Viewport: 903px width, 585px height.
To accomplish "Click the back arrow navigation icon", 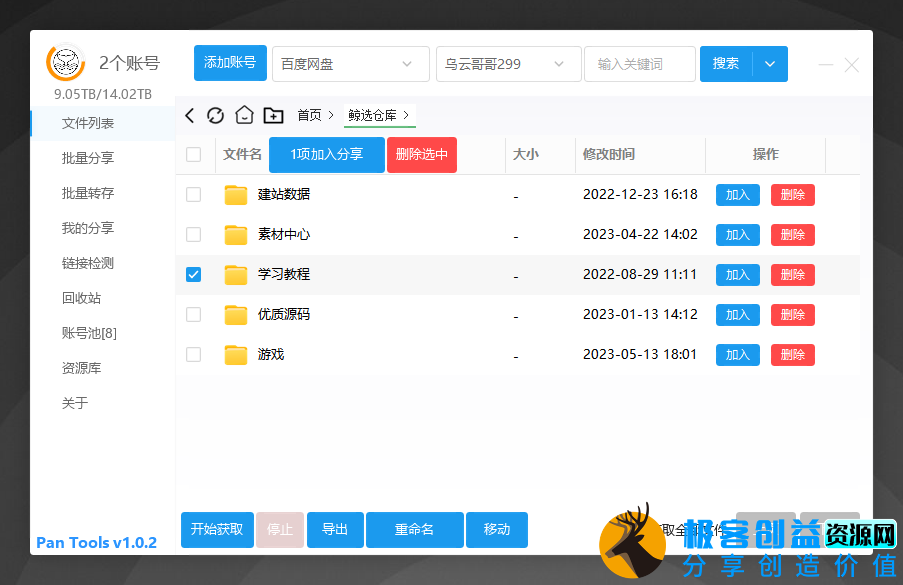I will pyautogui.click(x=190, y=116).
